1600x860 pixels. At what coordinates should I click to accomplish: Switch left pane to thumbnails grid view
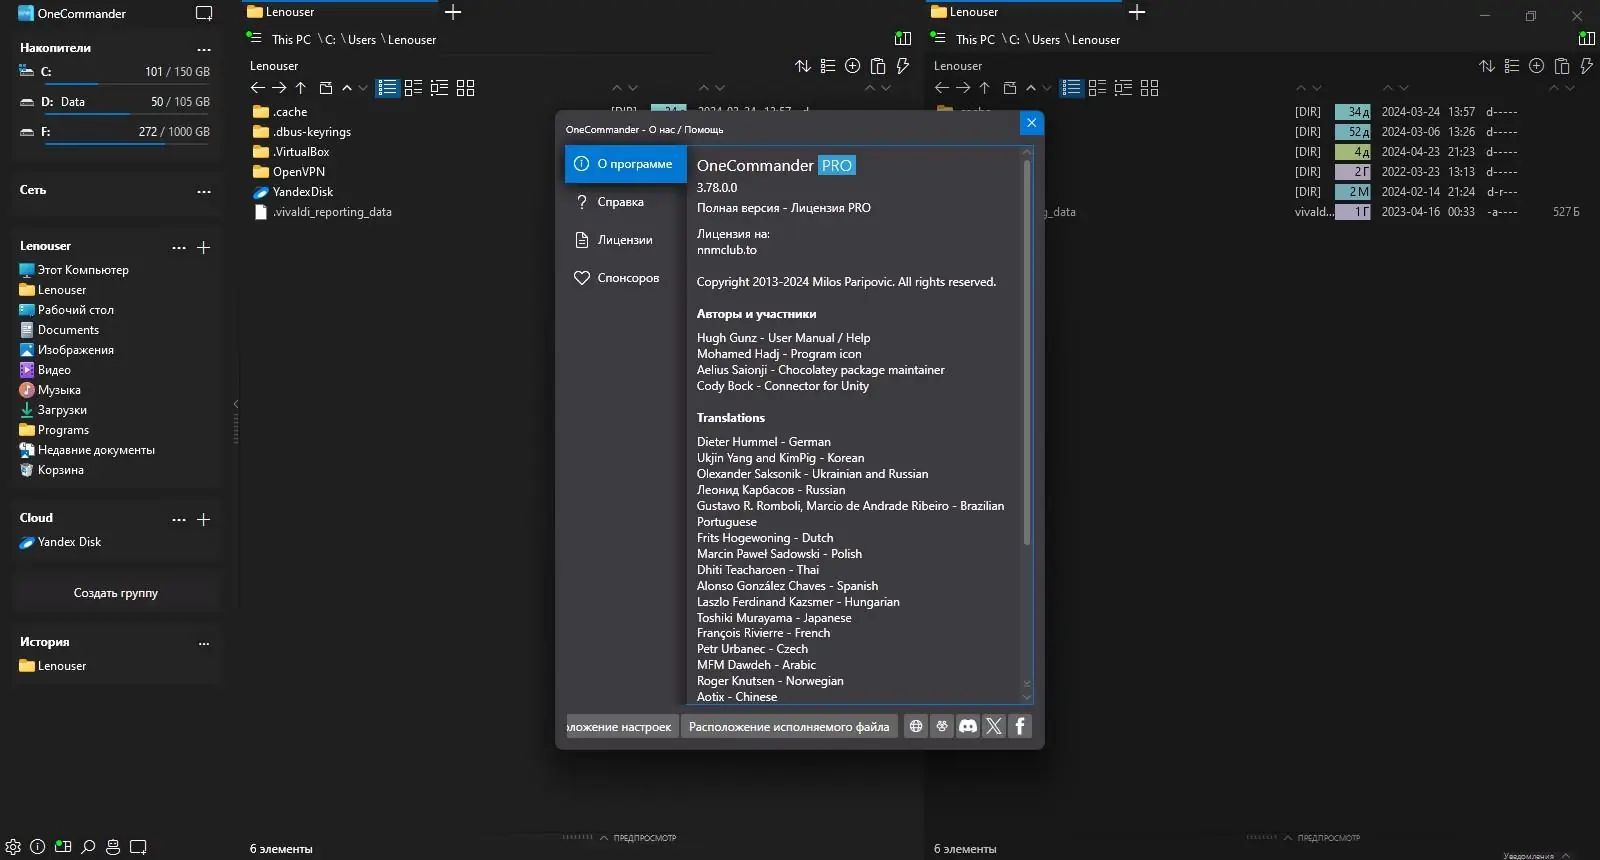pyautogui.click(x=465, y=88)
